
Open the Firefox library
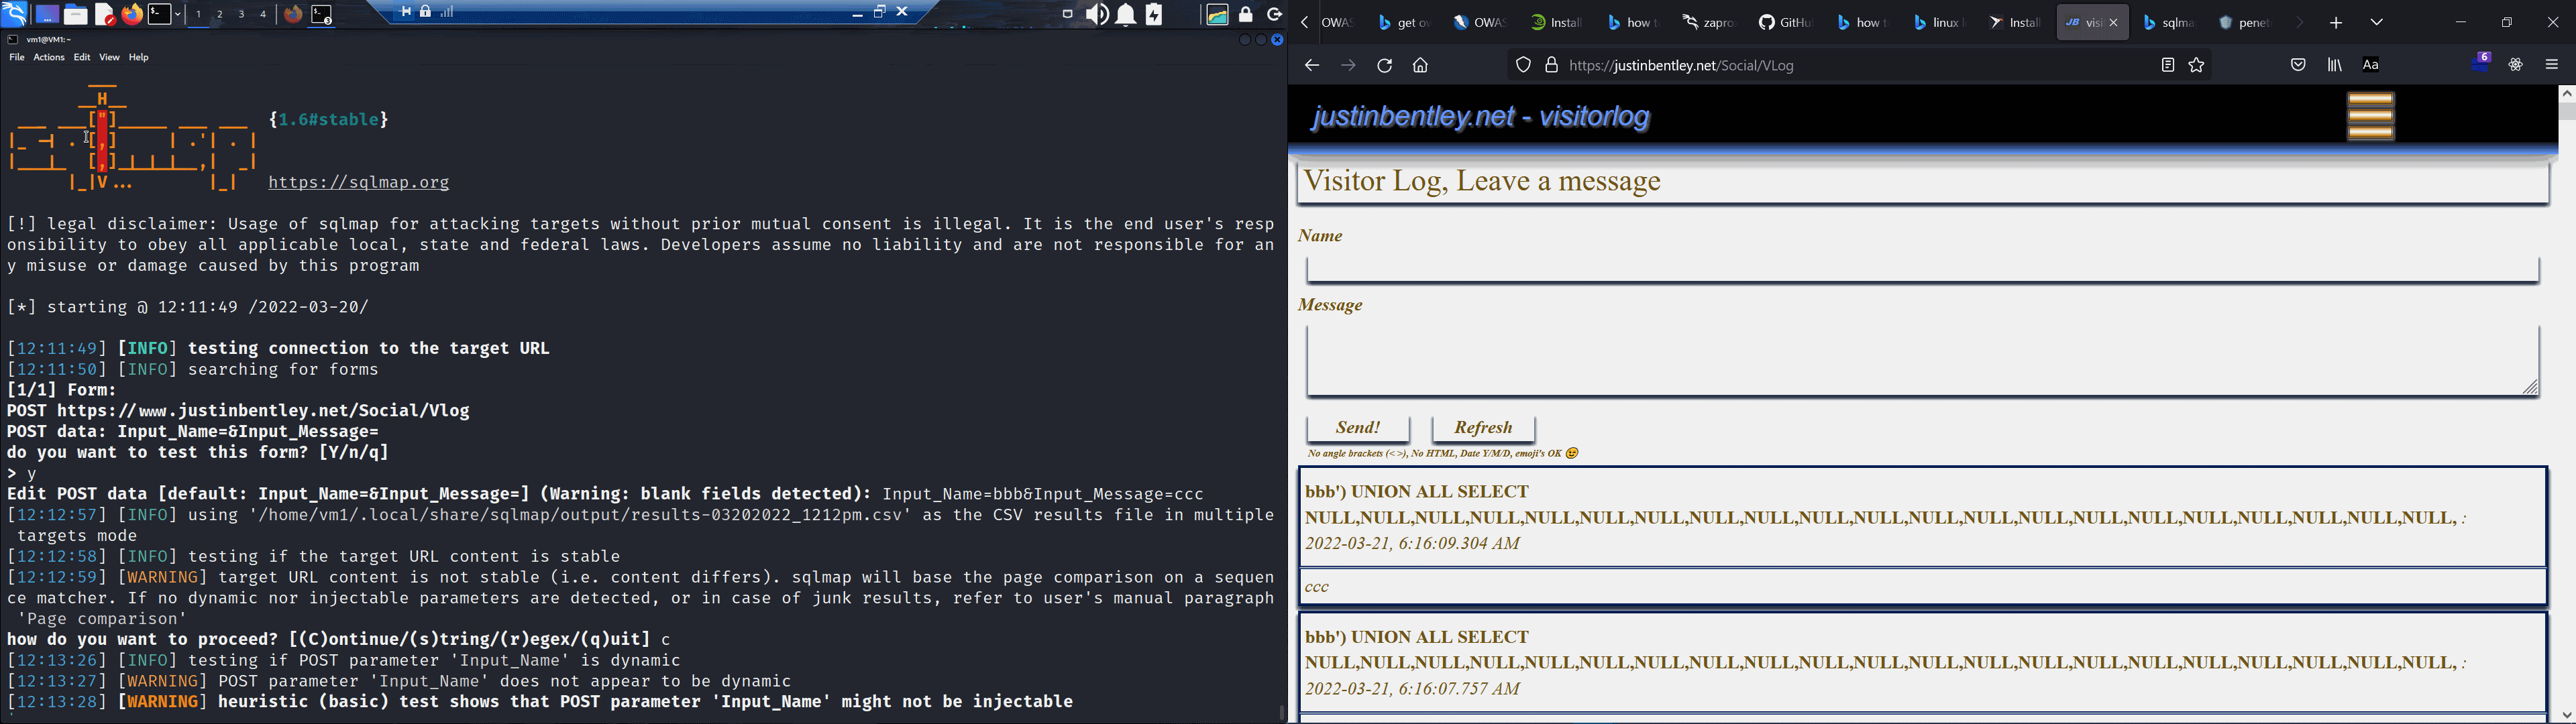2335,65
